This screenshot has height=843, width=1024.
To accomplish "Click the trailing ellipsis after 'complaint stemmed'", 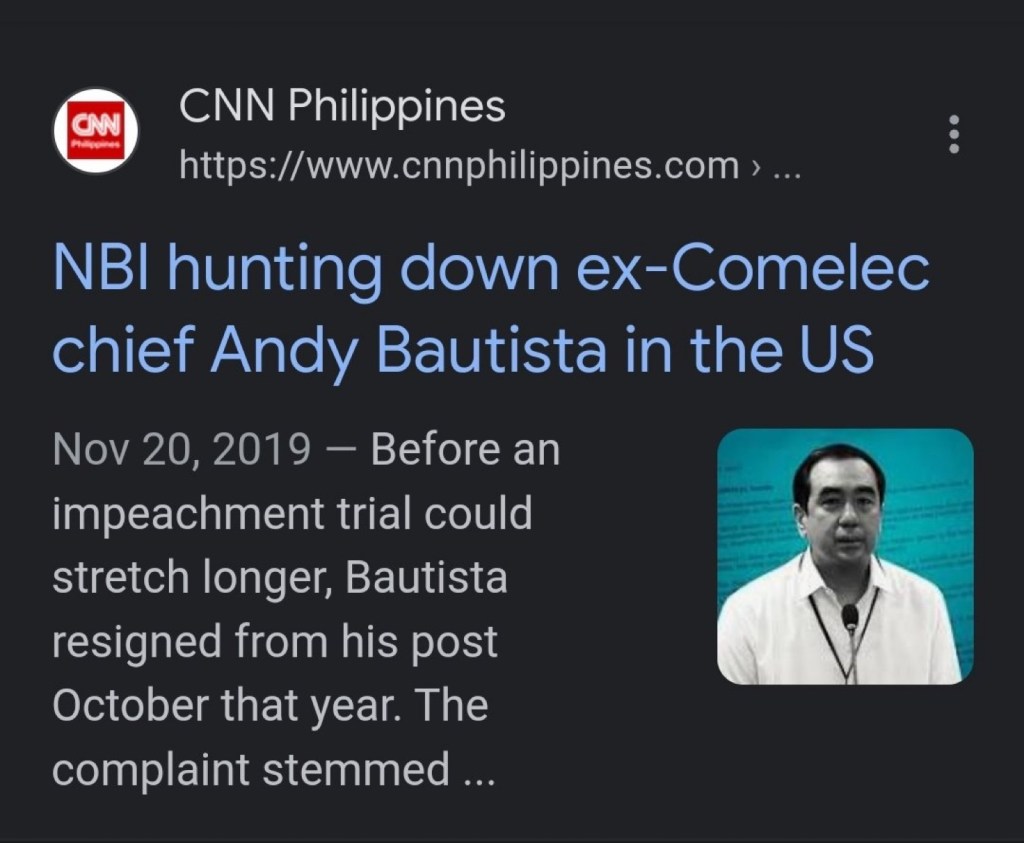I will click(480, 770).
